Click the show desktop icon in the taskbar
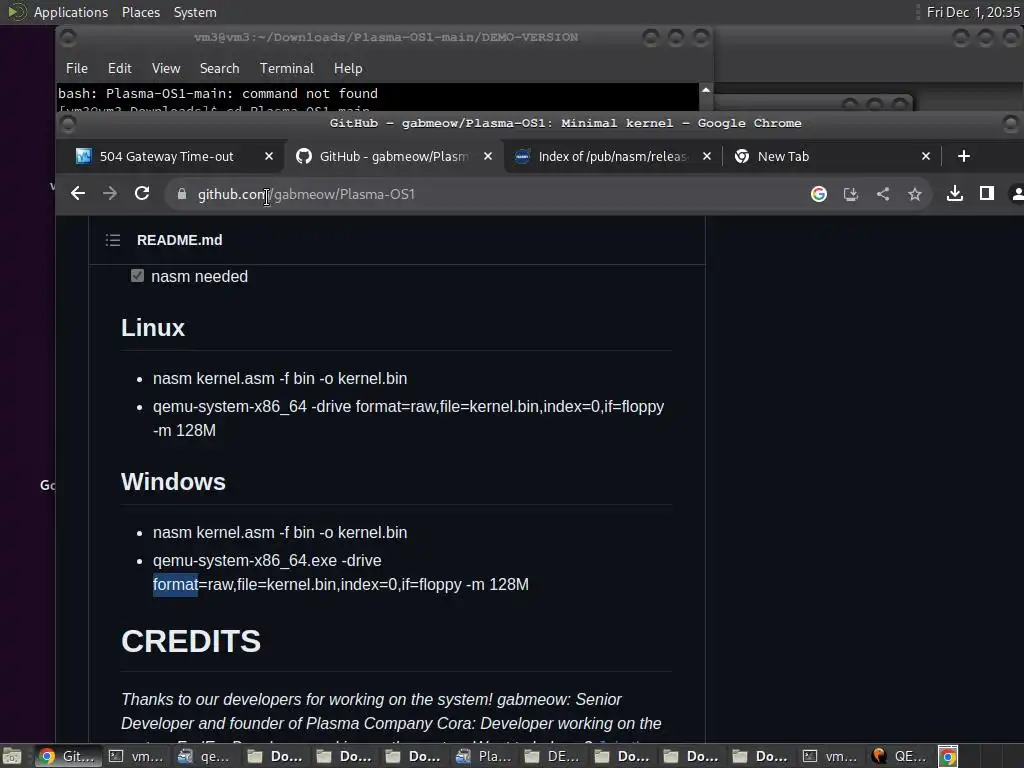The width and height of the screenshot is (1024, 768). pos(12,756)
